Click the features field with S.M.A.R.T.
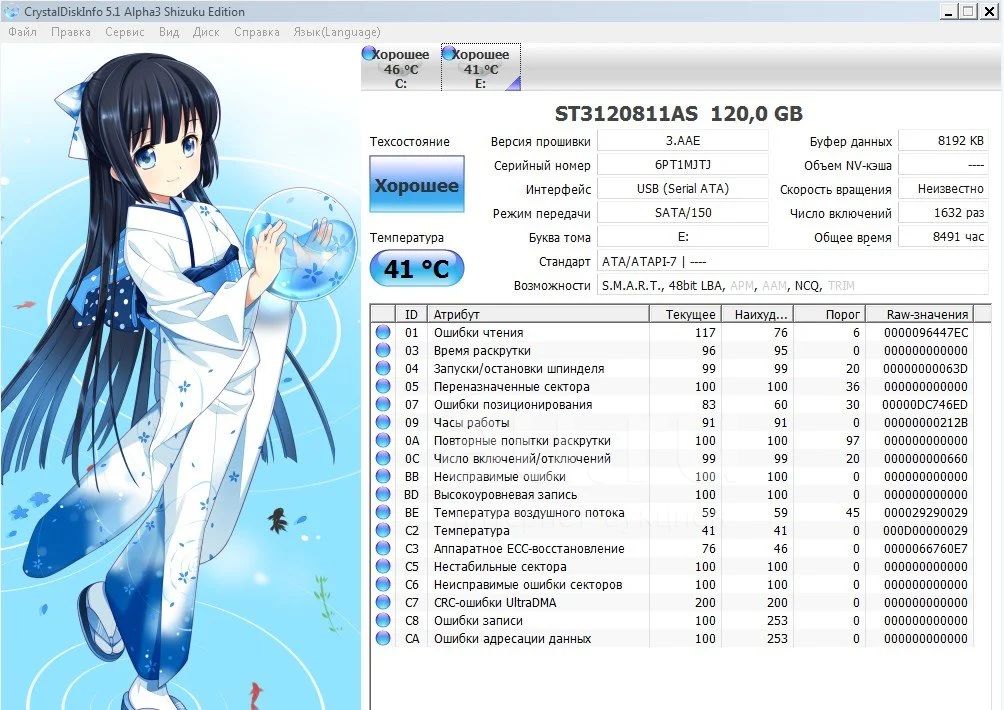The height and width of the screenshot is (710, 1004). (x=793, y=286)
